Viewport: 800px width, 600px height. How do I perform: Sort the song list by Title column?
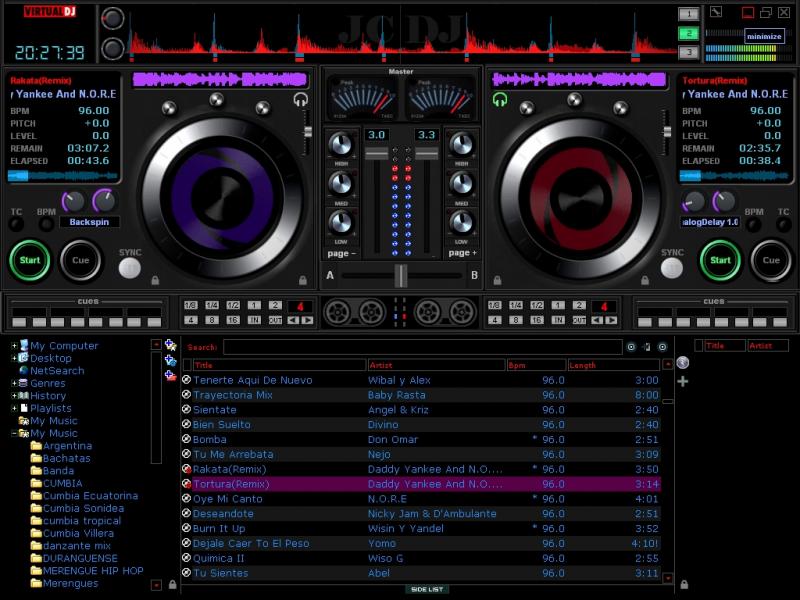[x=279, y=365]
